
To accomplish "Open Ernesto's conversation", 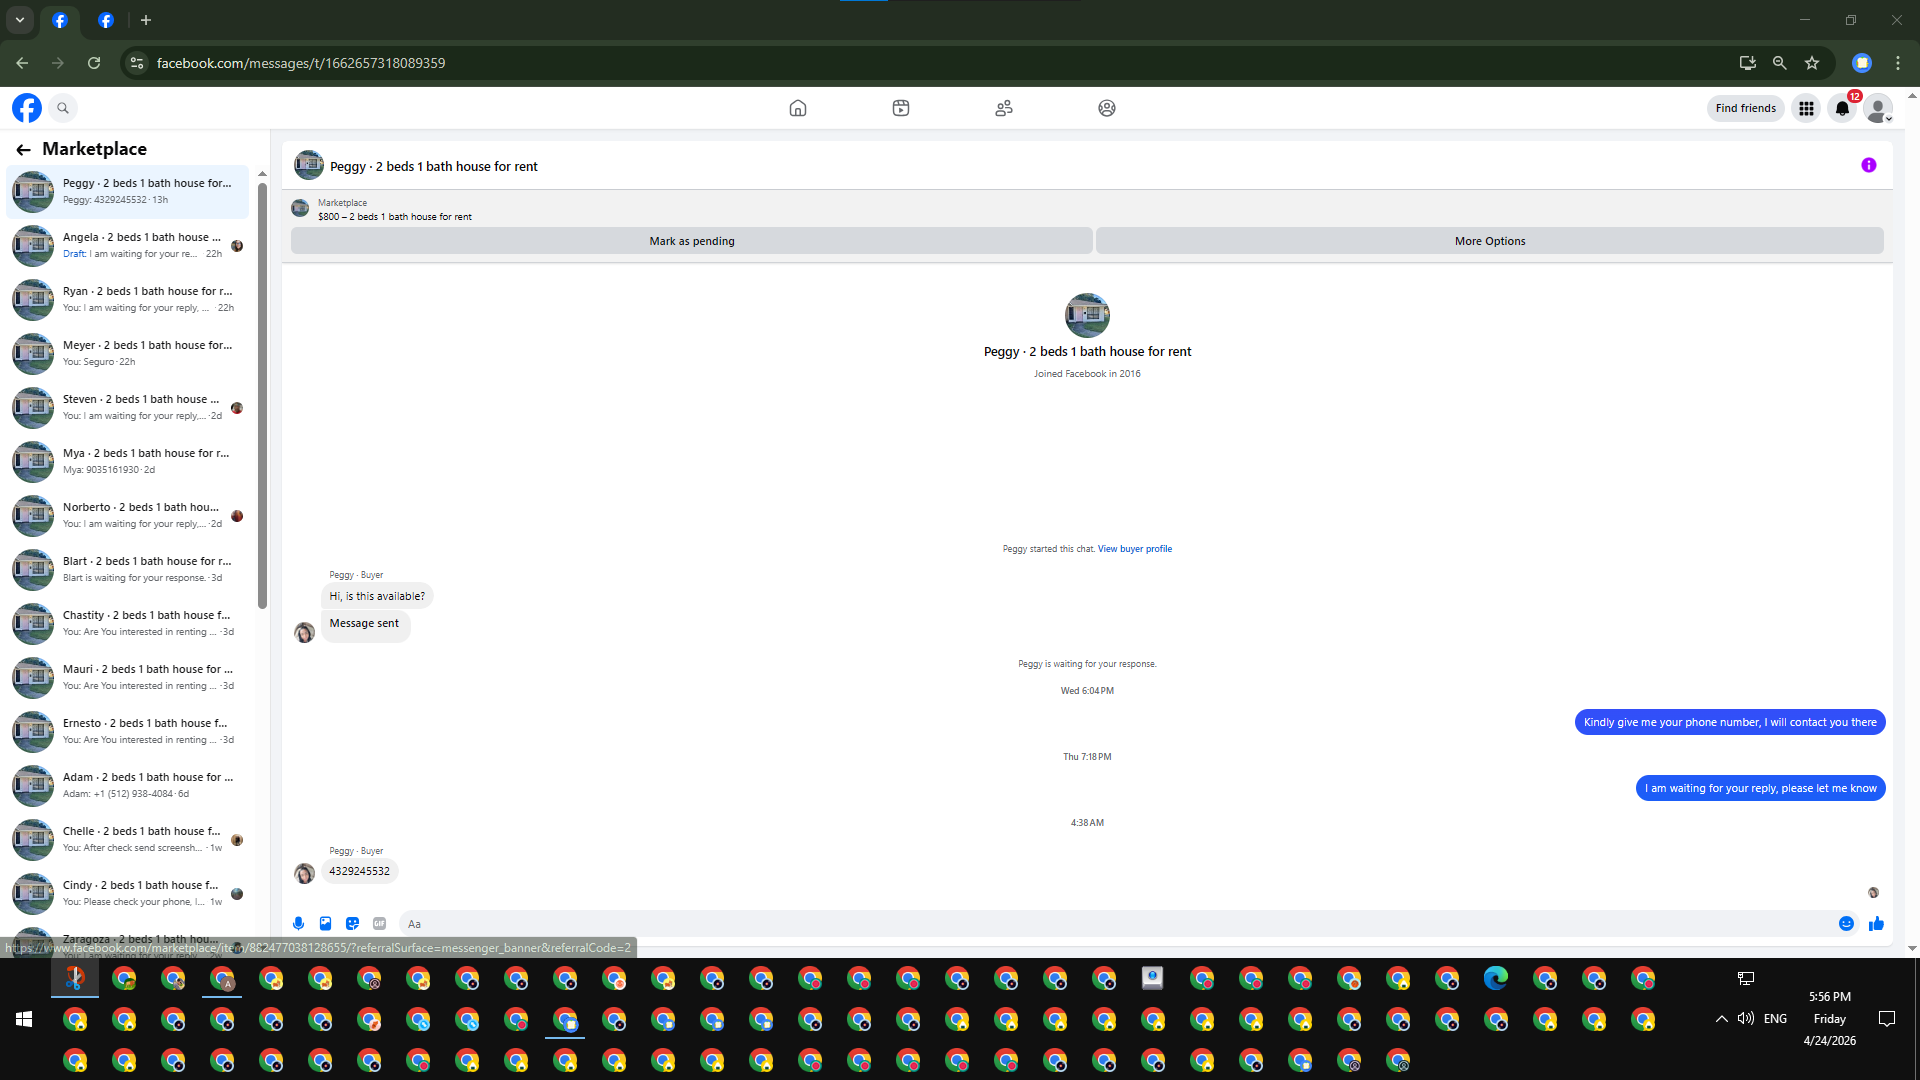I will 129,731.
